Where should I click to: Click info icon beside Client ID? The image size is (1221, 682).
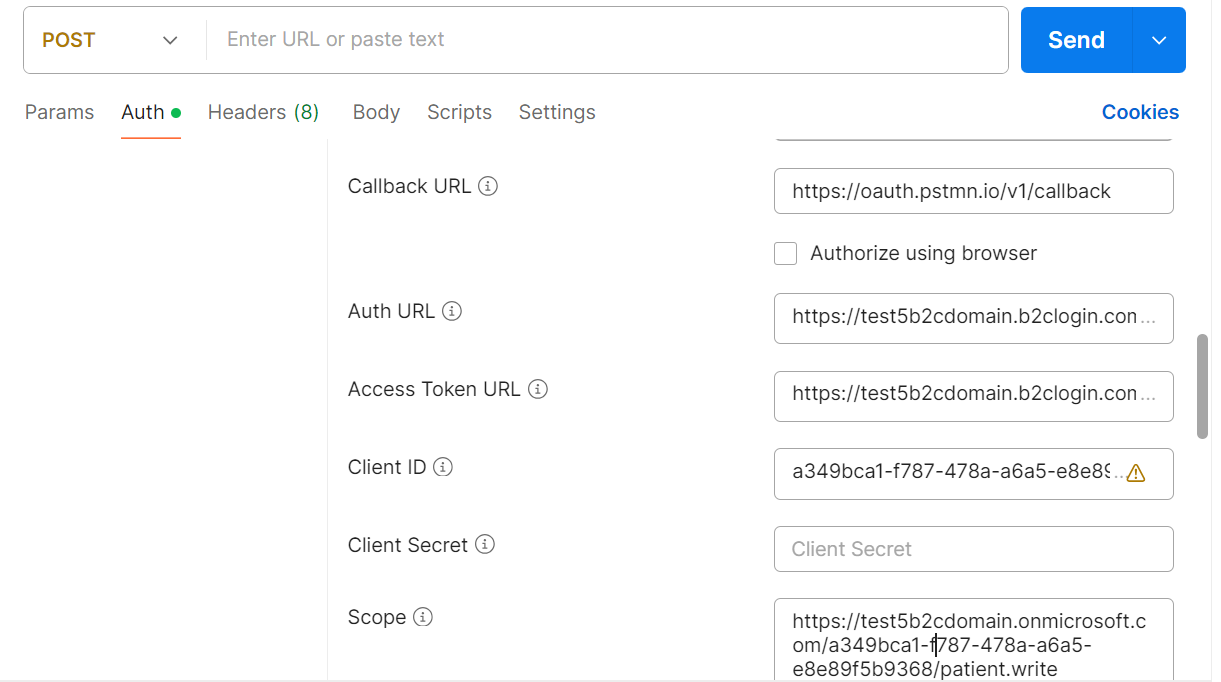443,467
